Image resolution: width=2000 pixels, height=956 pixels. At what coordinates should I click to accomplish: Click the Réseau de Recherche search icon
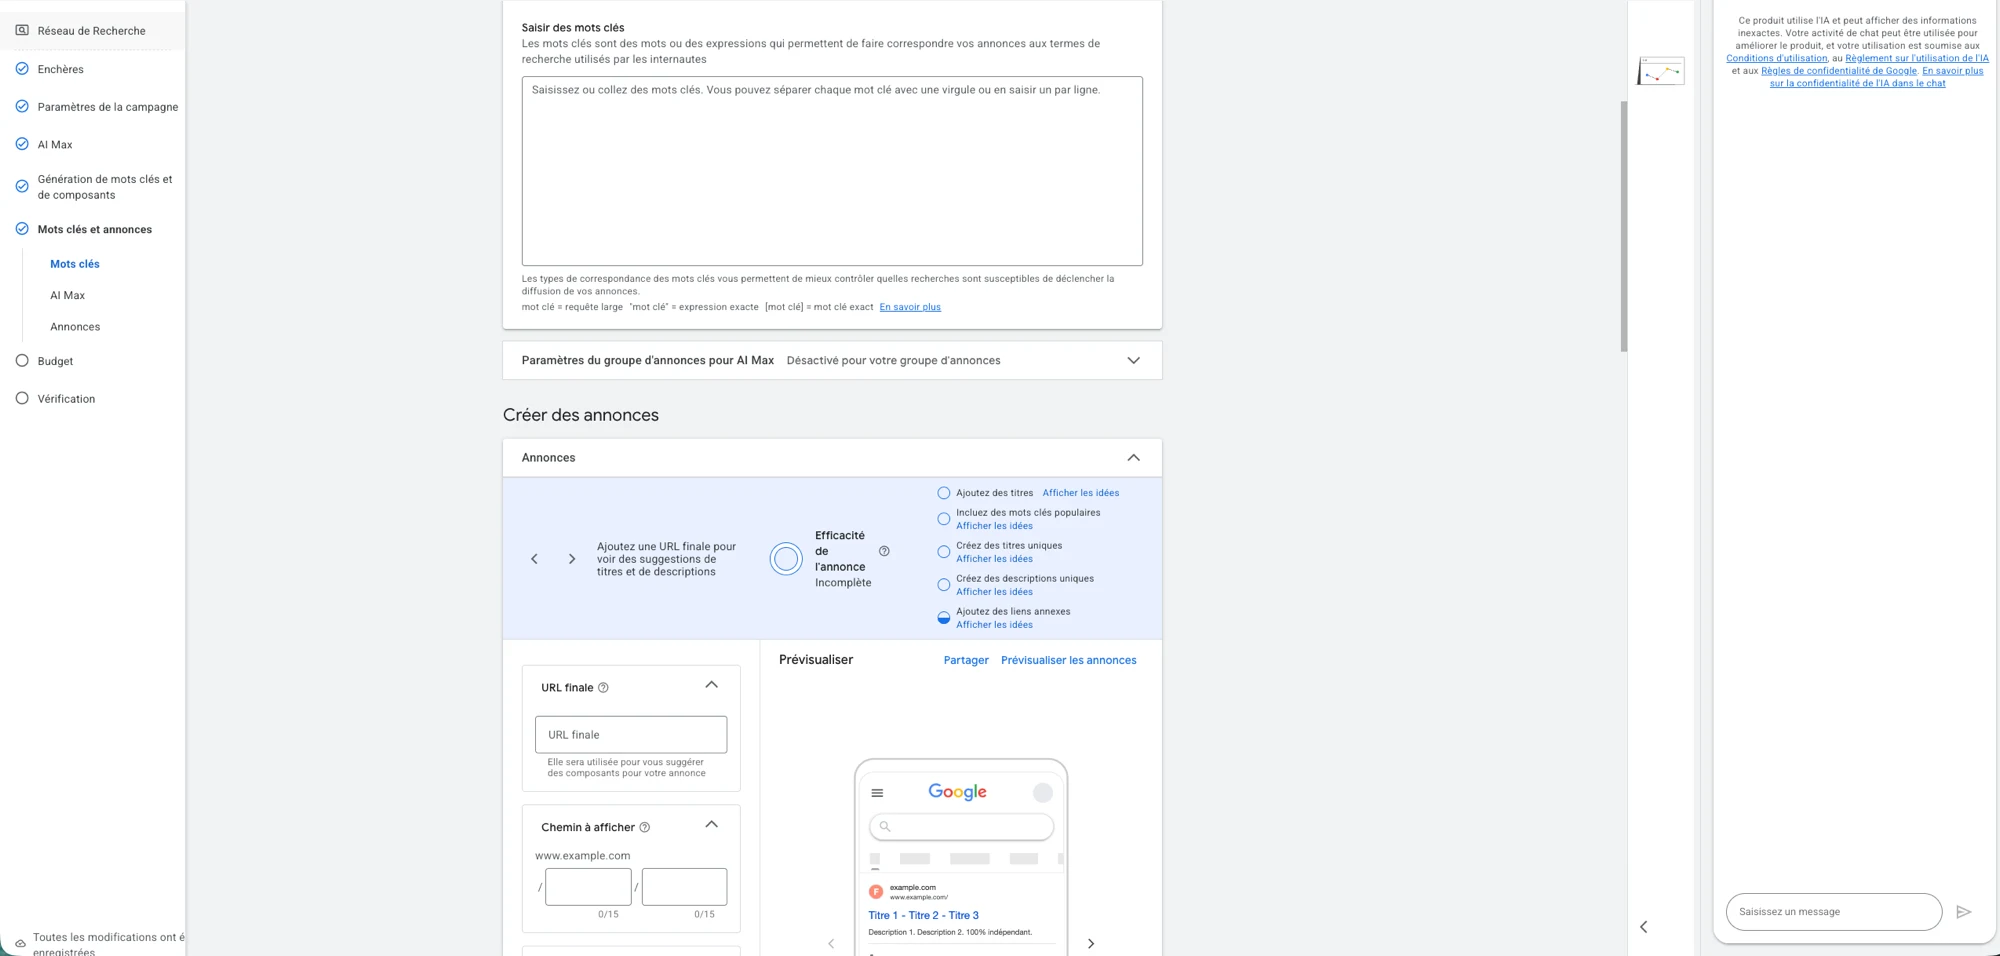22,30
